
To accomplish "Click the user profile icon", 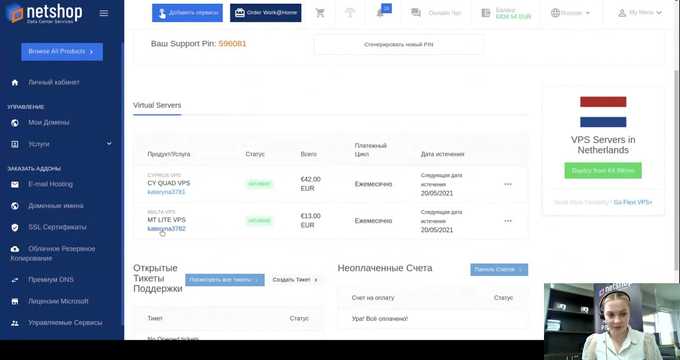I will click(x=622, y=13).
